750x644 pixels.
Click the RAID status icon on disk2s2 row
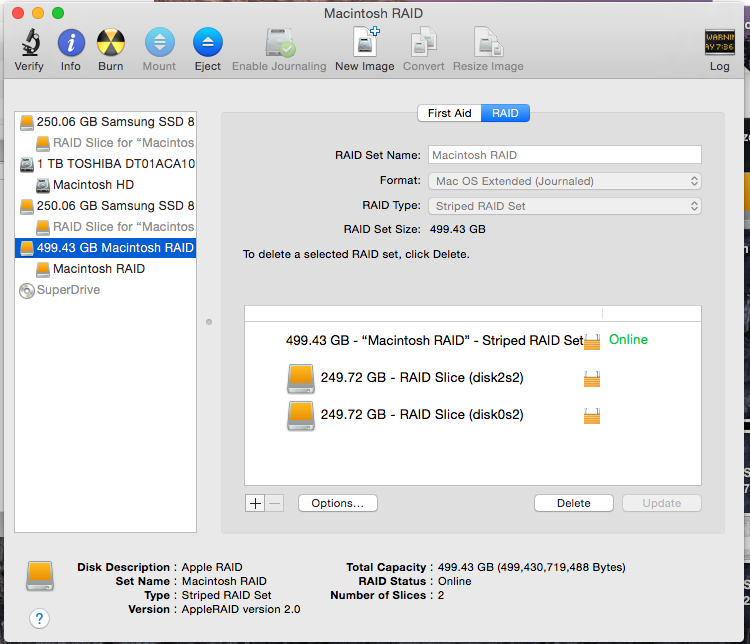pos(592,379)
